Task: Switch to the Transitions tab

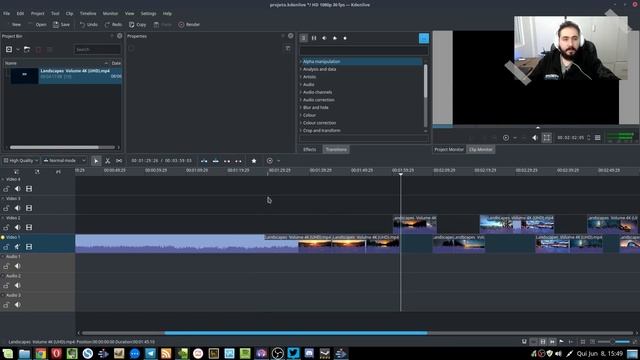Action: [x=336, y=149]
